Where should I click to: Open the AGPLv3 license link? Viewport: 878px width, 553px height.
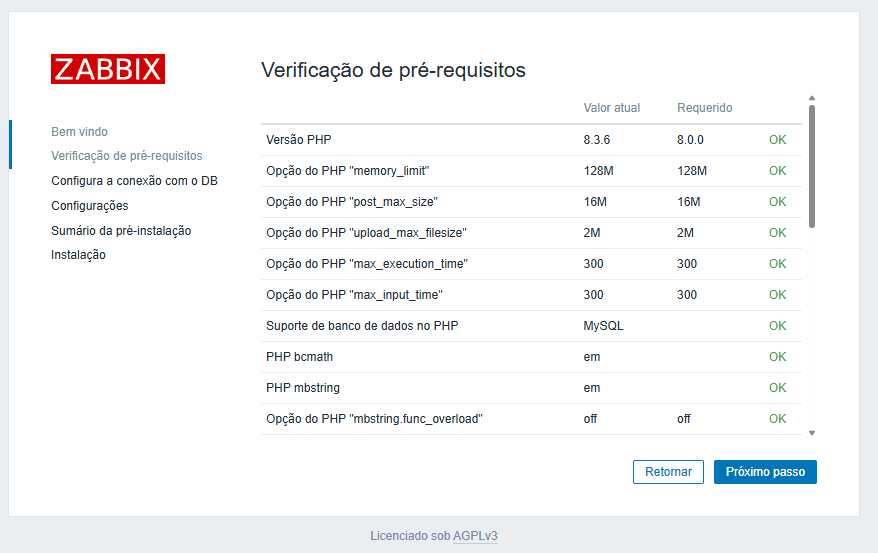tap(475, 536)
